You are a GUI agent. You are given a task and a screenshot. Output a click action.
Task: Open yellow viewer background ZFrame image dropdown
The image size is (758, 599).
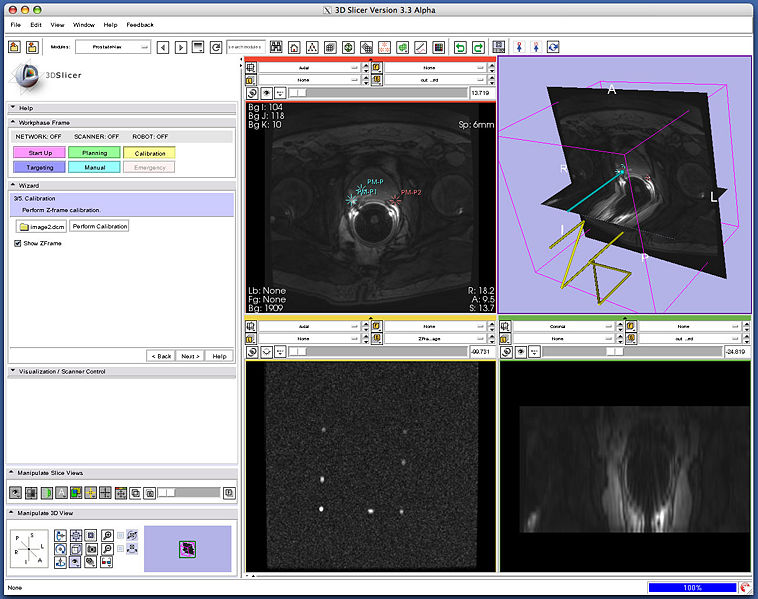pos(435,338)
